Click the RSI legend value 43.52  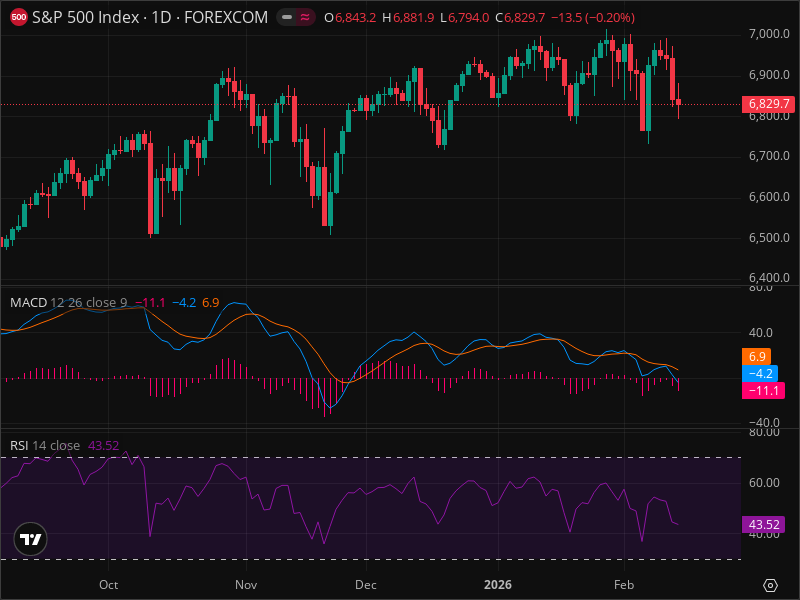(104, 445)
